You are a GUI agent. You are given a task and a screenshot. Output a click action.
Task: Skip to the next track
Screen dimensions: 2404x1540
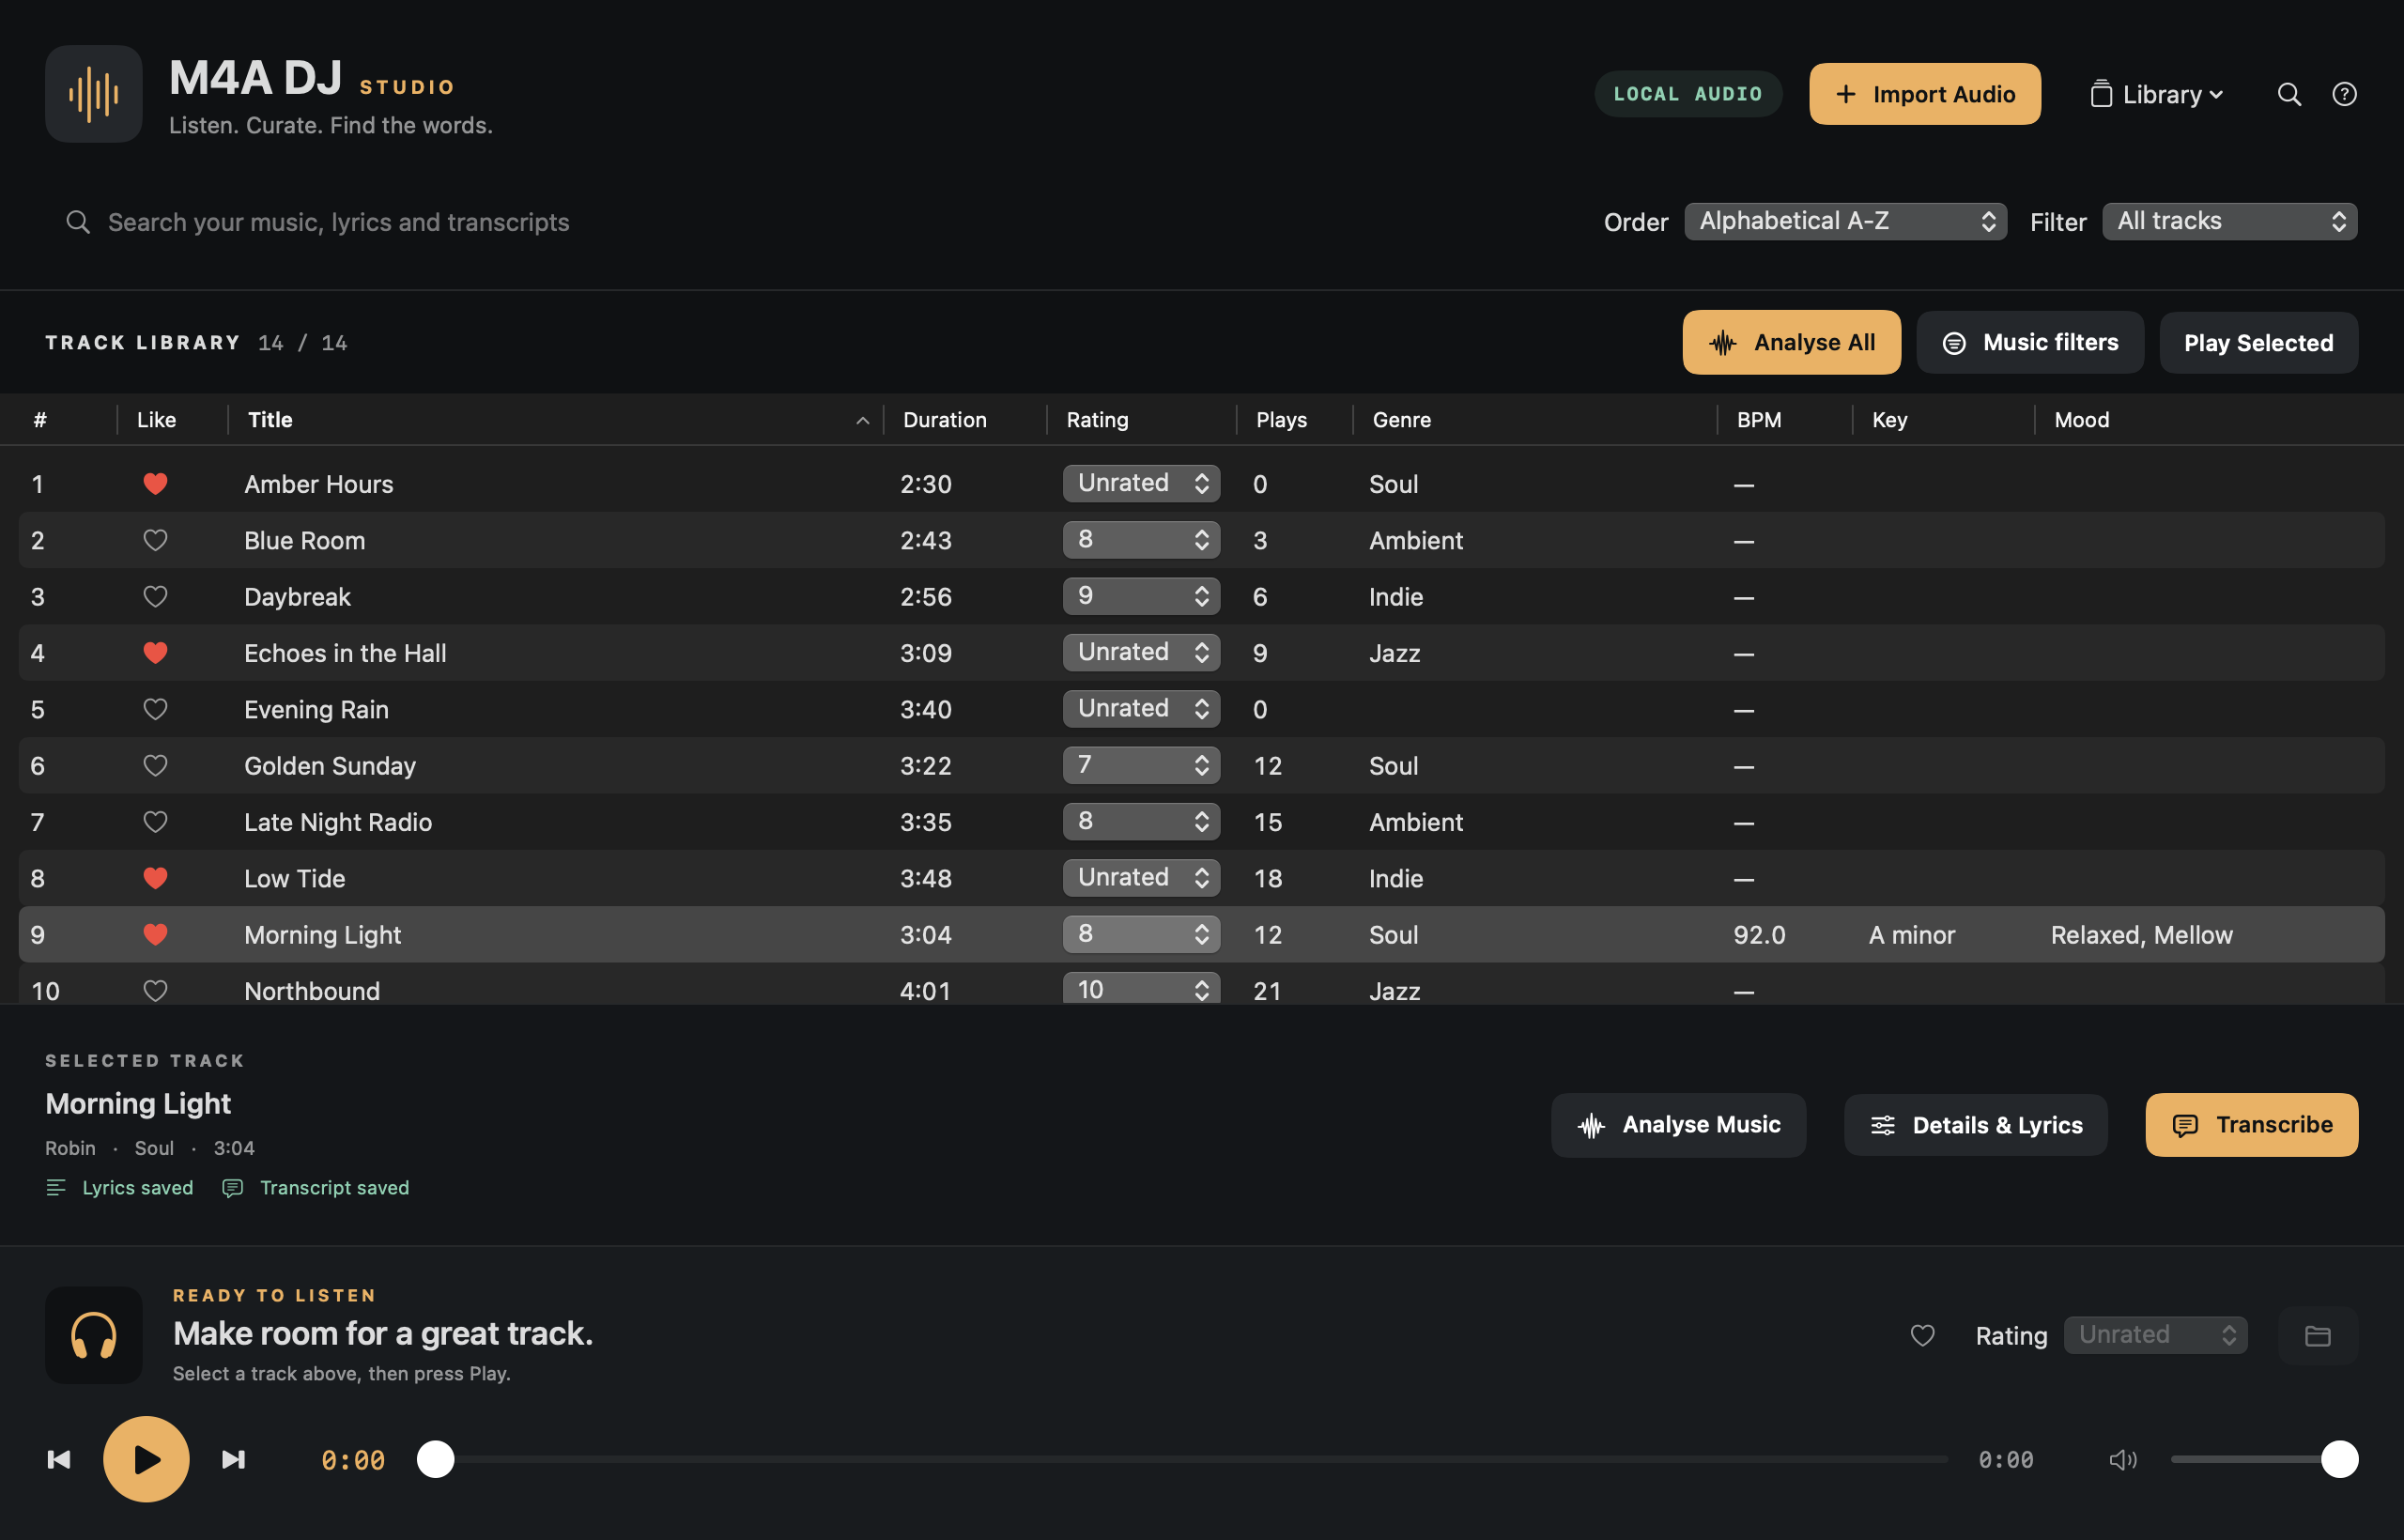[233, 1459]
